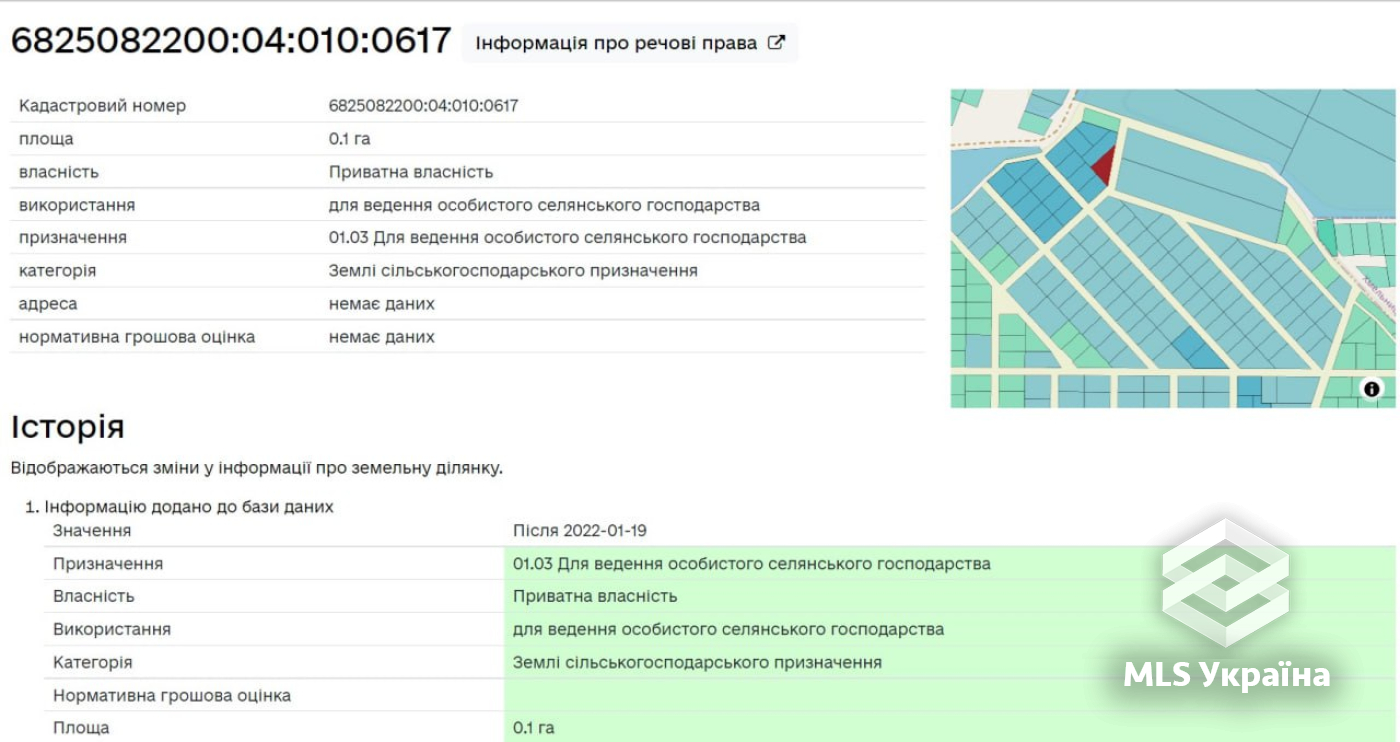This screenshot has width=1400, height=742.
Task: Click the capitalized history 'Площа' label
Action: [x=81, y=728]
